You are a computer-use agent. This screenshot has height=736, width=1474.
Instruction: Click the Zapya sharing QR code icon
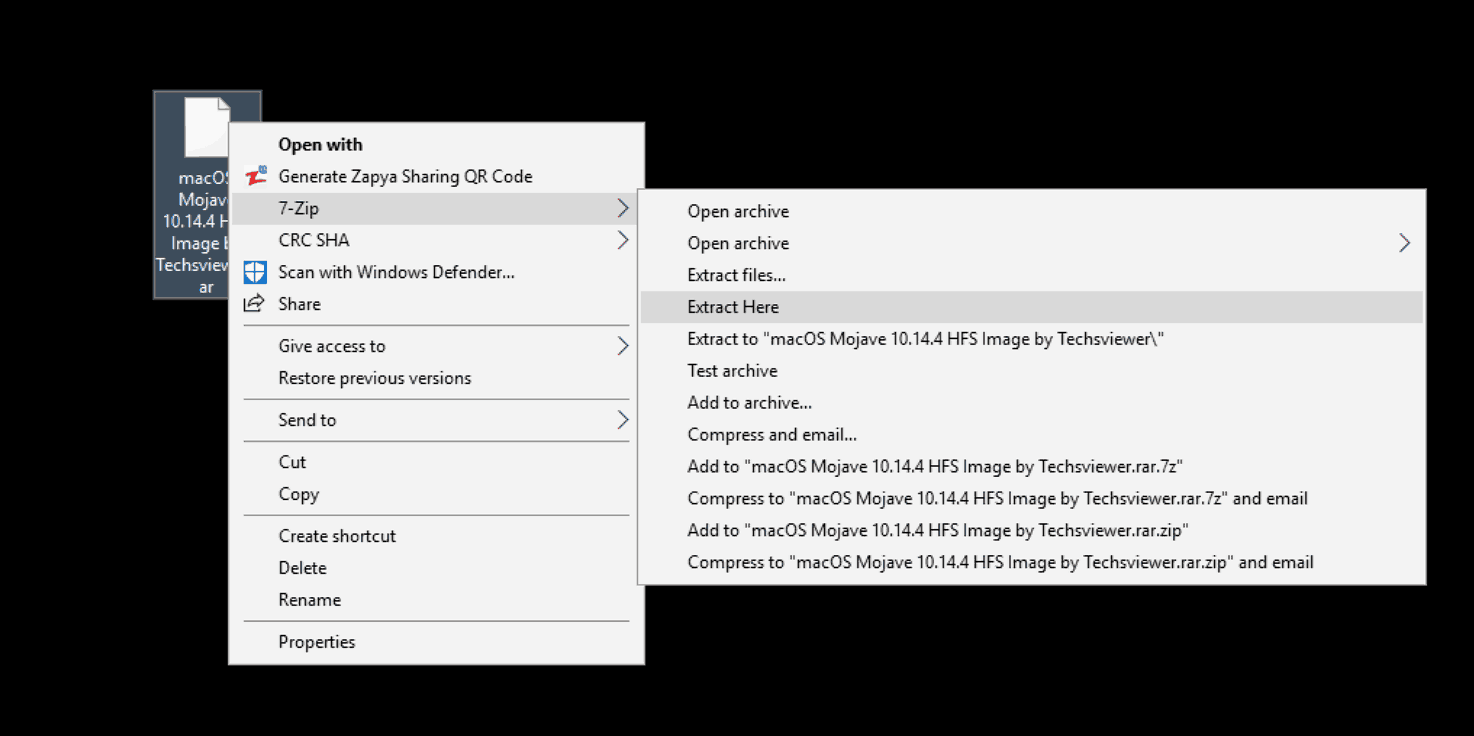[x=256, y=176]
